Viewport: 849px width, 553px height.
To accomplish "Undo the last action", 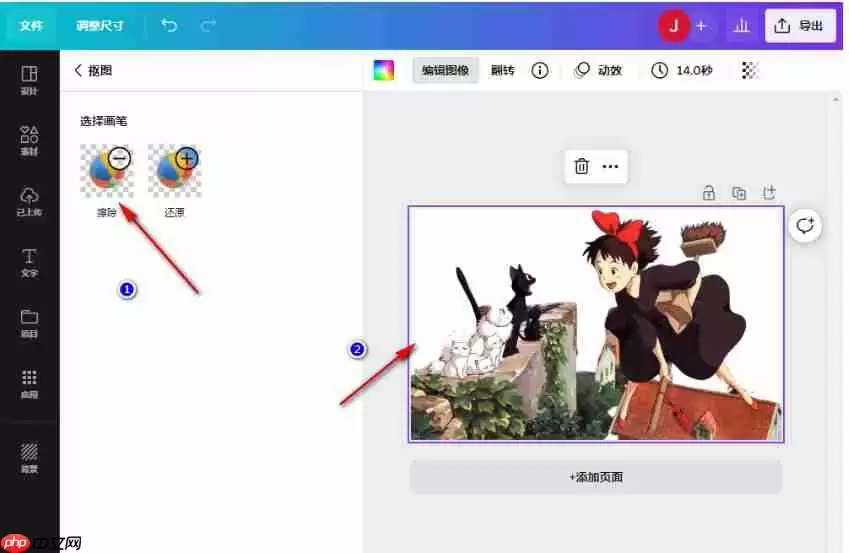I will pyautogui.click(x=169, y=25).
